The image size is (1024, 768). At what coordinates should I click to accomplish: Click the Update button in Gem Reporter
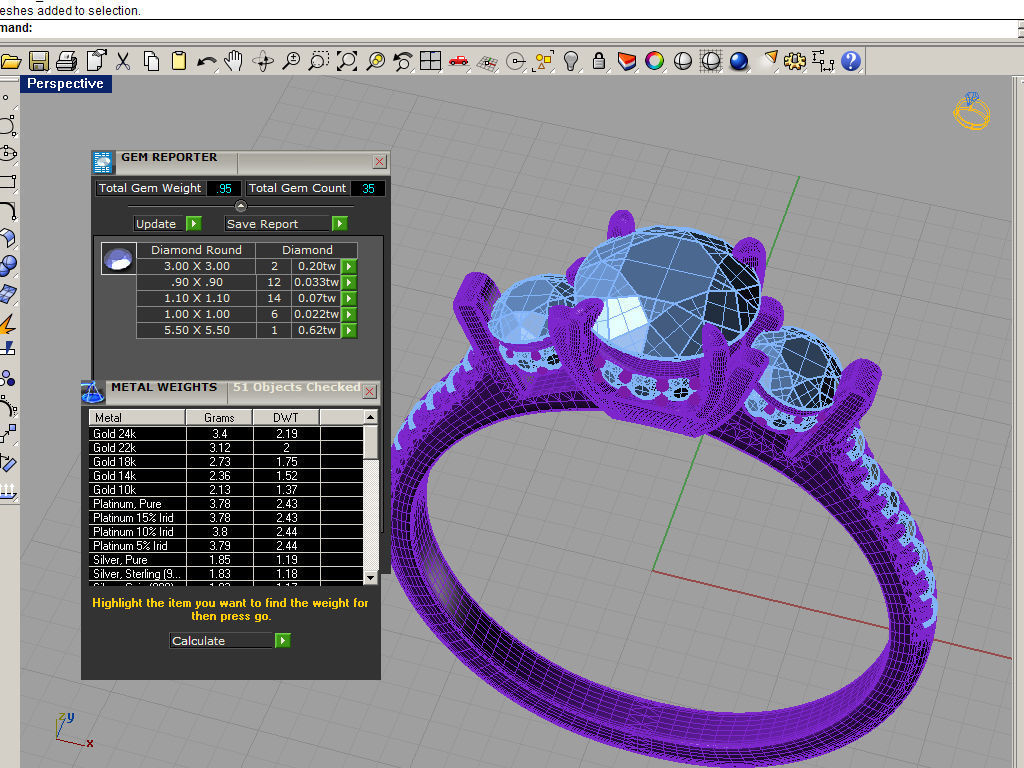[x=167, y=224]
